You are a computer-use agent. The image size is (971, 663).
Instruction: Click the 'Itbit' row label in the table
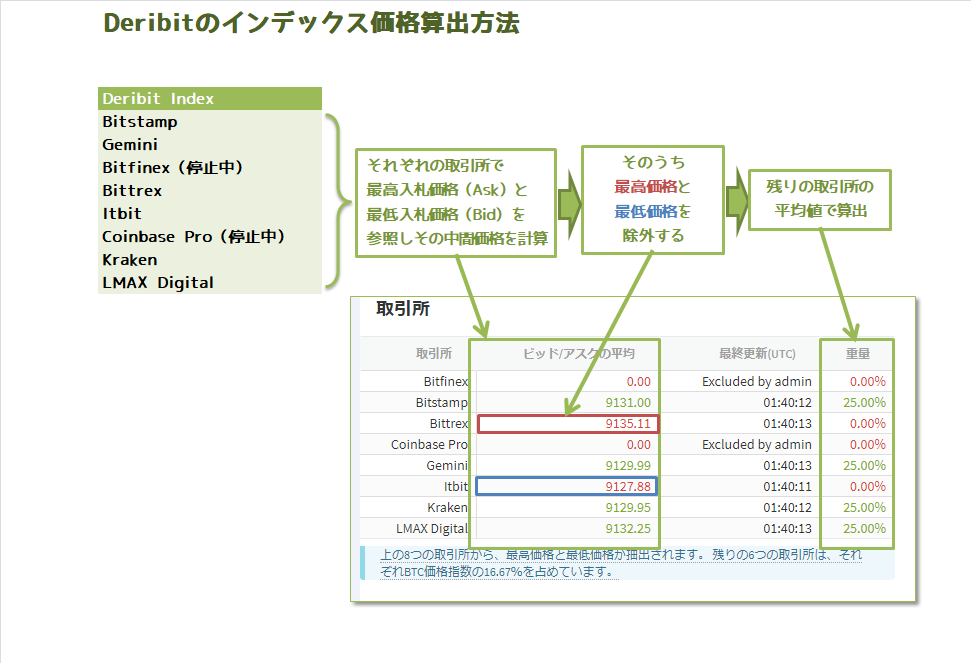(456, 487)
